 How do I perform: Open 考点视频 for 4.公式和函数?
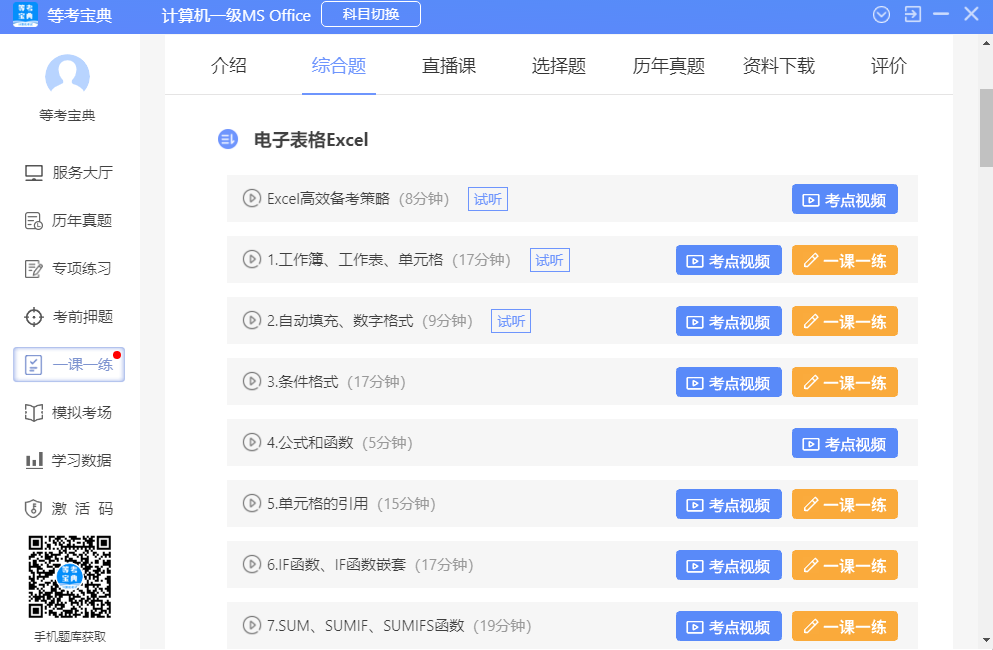[x=844, y=443]
